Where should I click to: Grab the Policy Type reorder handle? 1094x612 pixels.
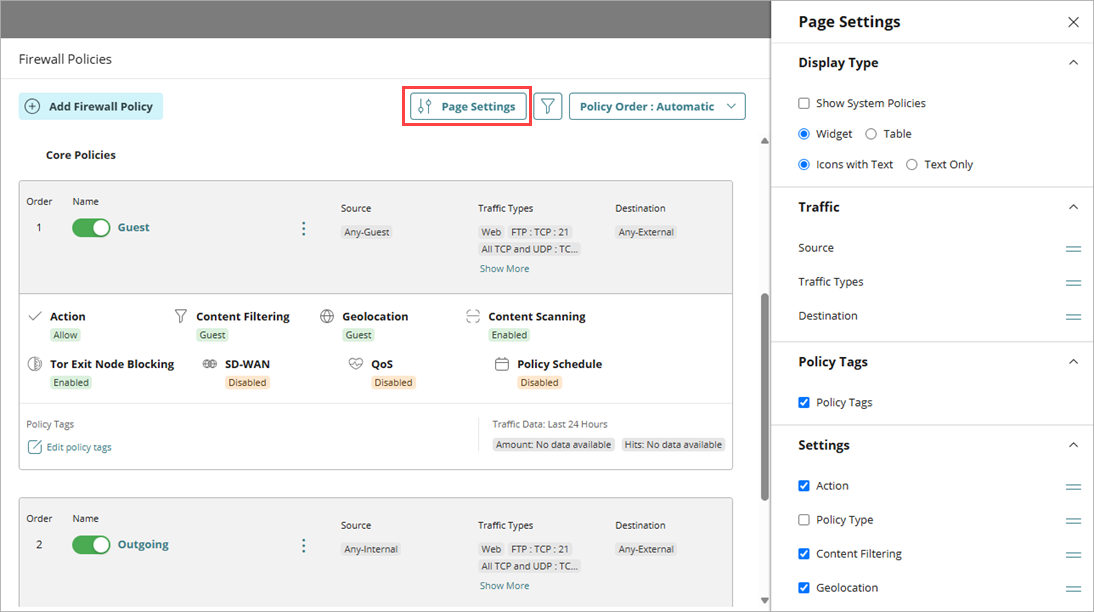tap(1073, 521)
